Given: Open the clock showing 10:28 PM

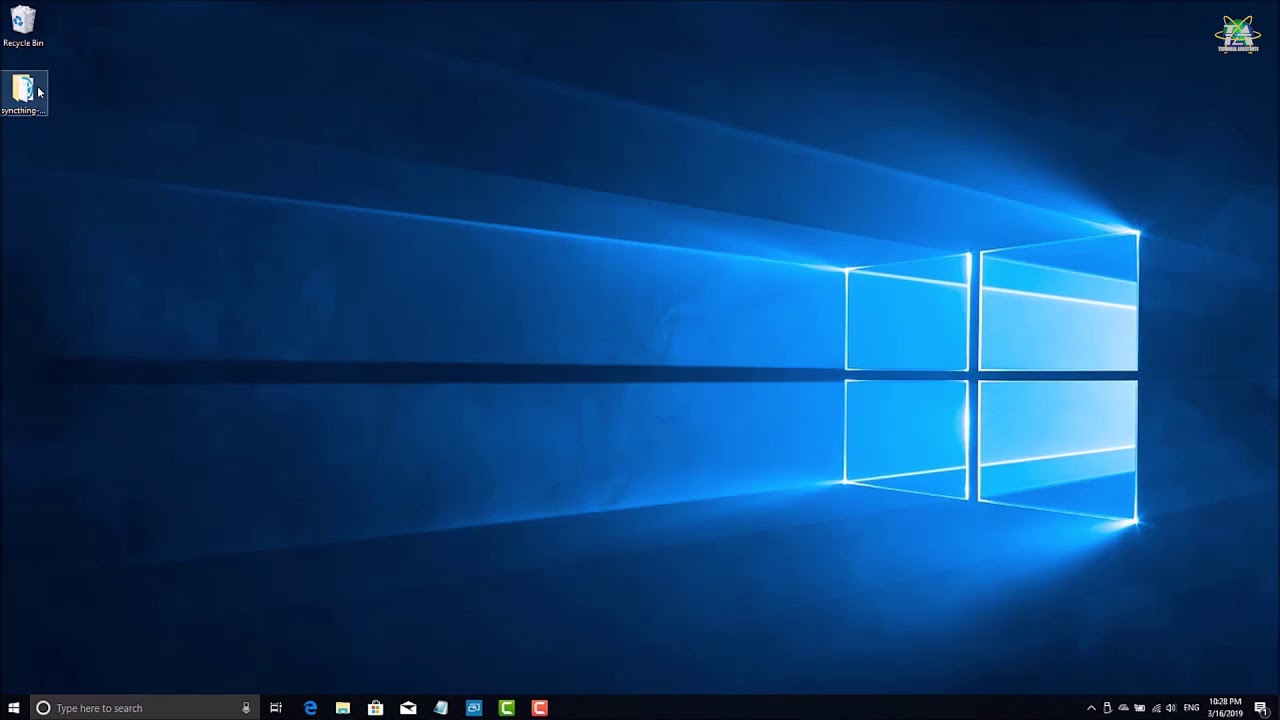Looking at the screenshot, I should (1225, 708).
